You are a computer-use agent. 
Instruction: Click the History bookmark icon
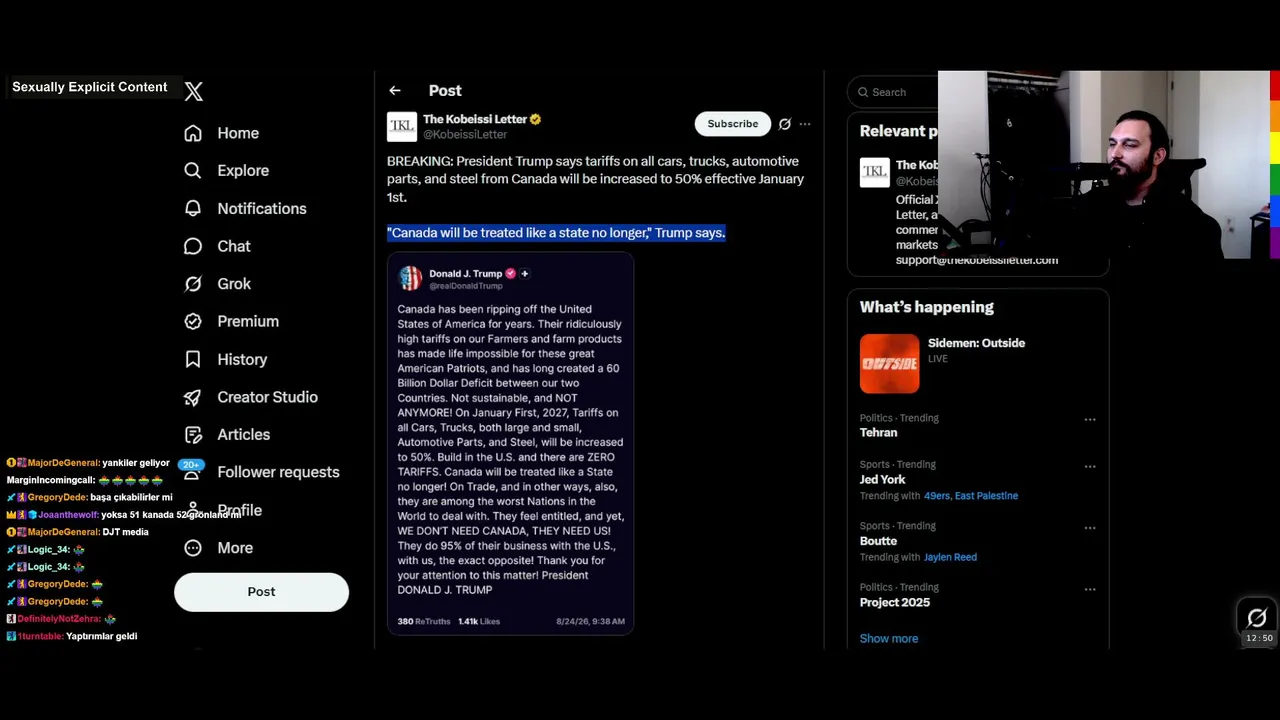point(193,359)
